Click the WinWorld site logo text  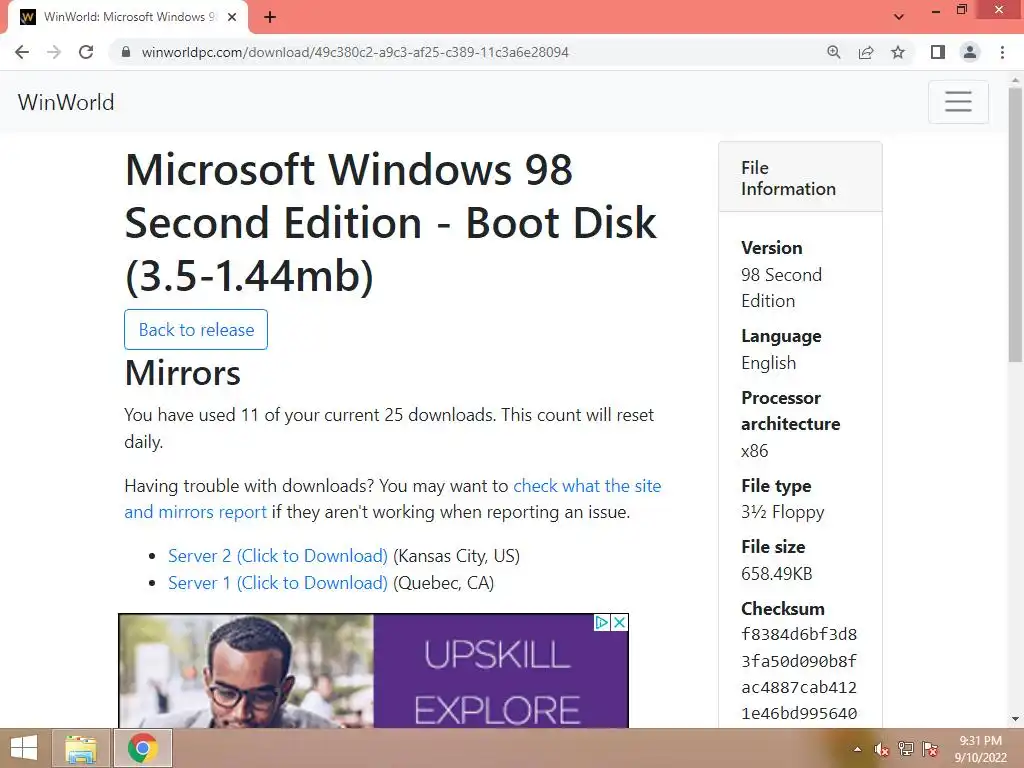point(66,103)
